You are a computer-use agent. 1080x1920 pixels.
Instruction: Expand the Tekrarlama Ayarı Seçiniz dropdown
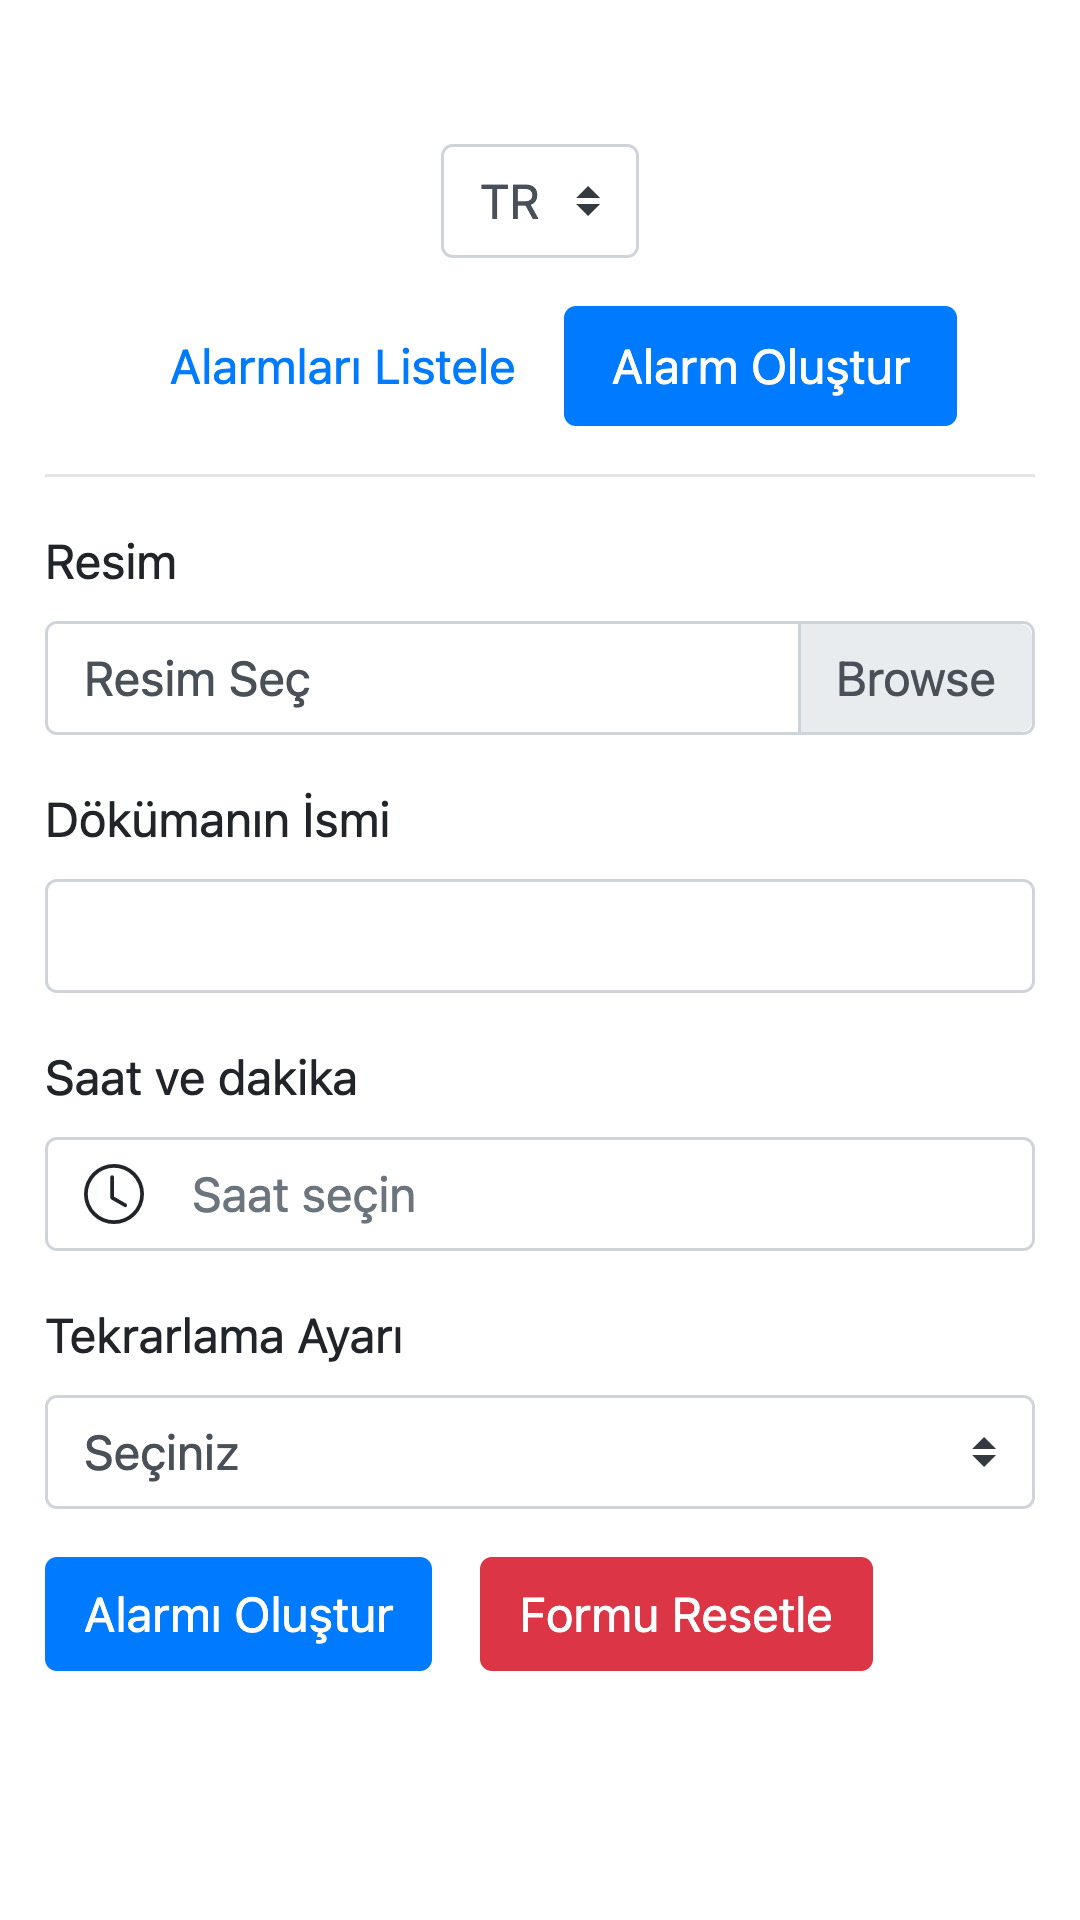click(540, 1452)
